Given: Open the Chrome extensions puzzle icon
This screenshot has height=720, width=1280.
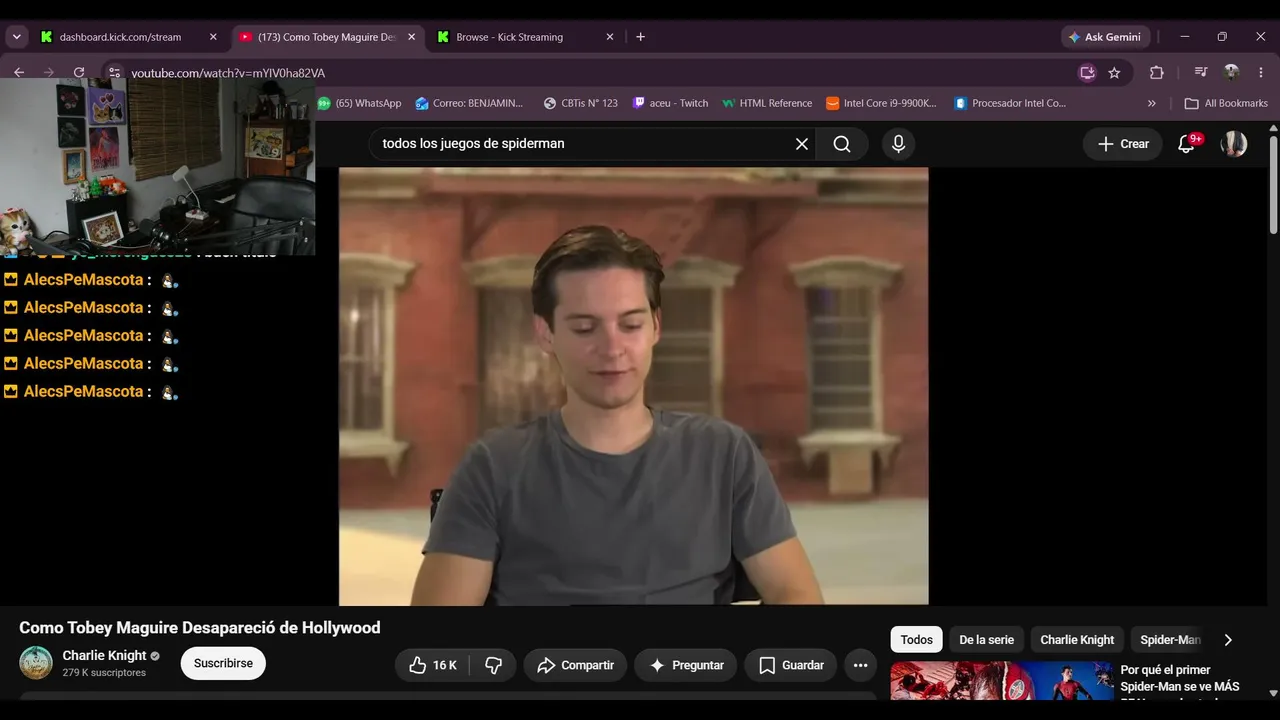Looking at the screenshot, I should 1157,73.
